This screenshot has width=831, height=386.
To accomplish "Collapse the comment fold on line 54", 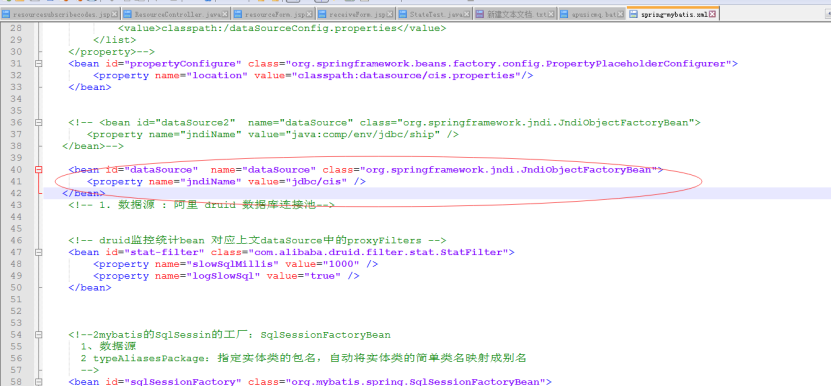I will click(x=38, y=335).
